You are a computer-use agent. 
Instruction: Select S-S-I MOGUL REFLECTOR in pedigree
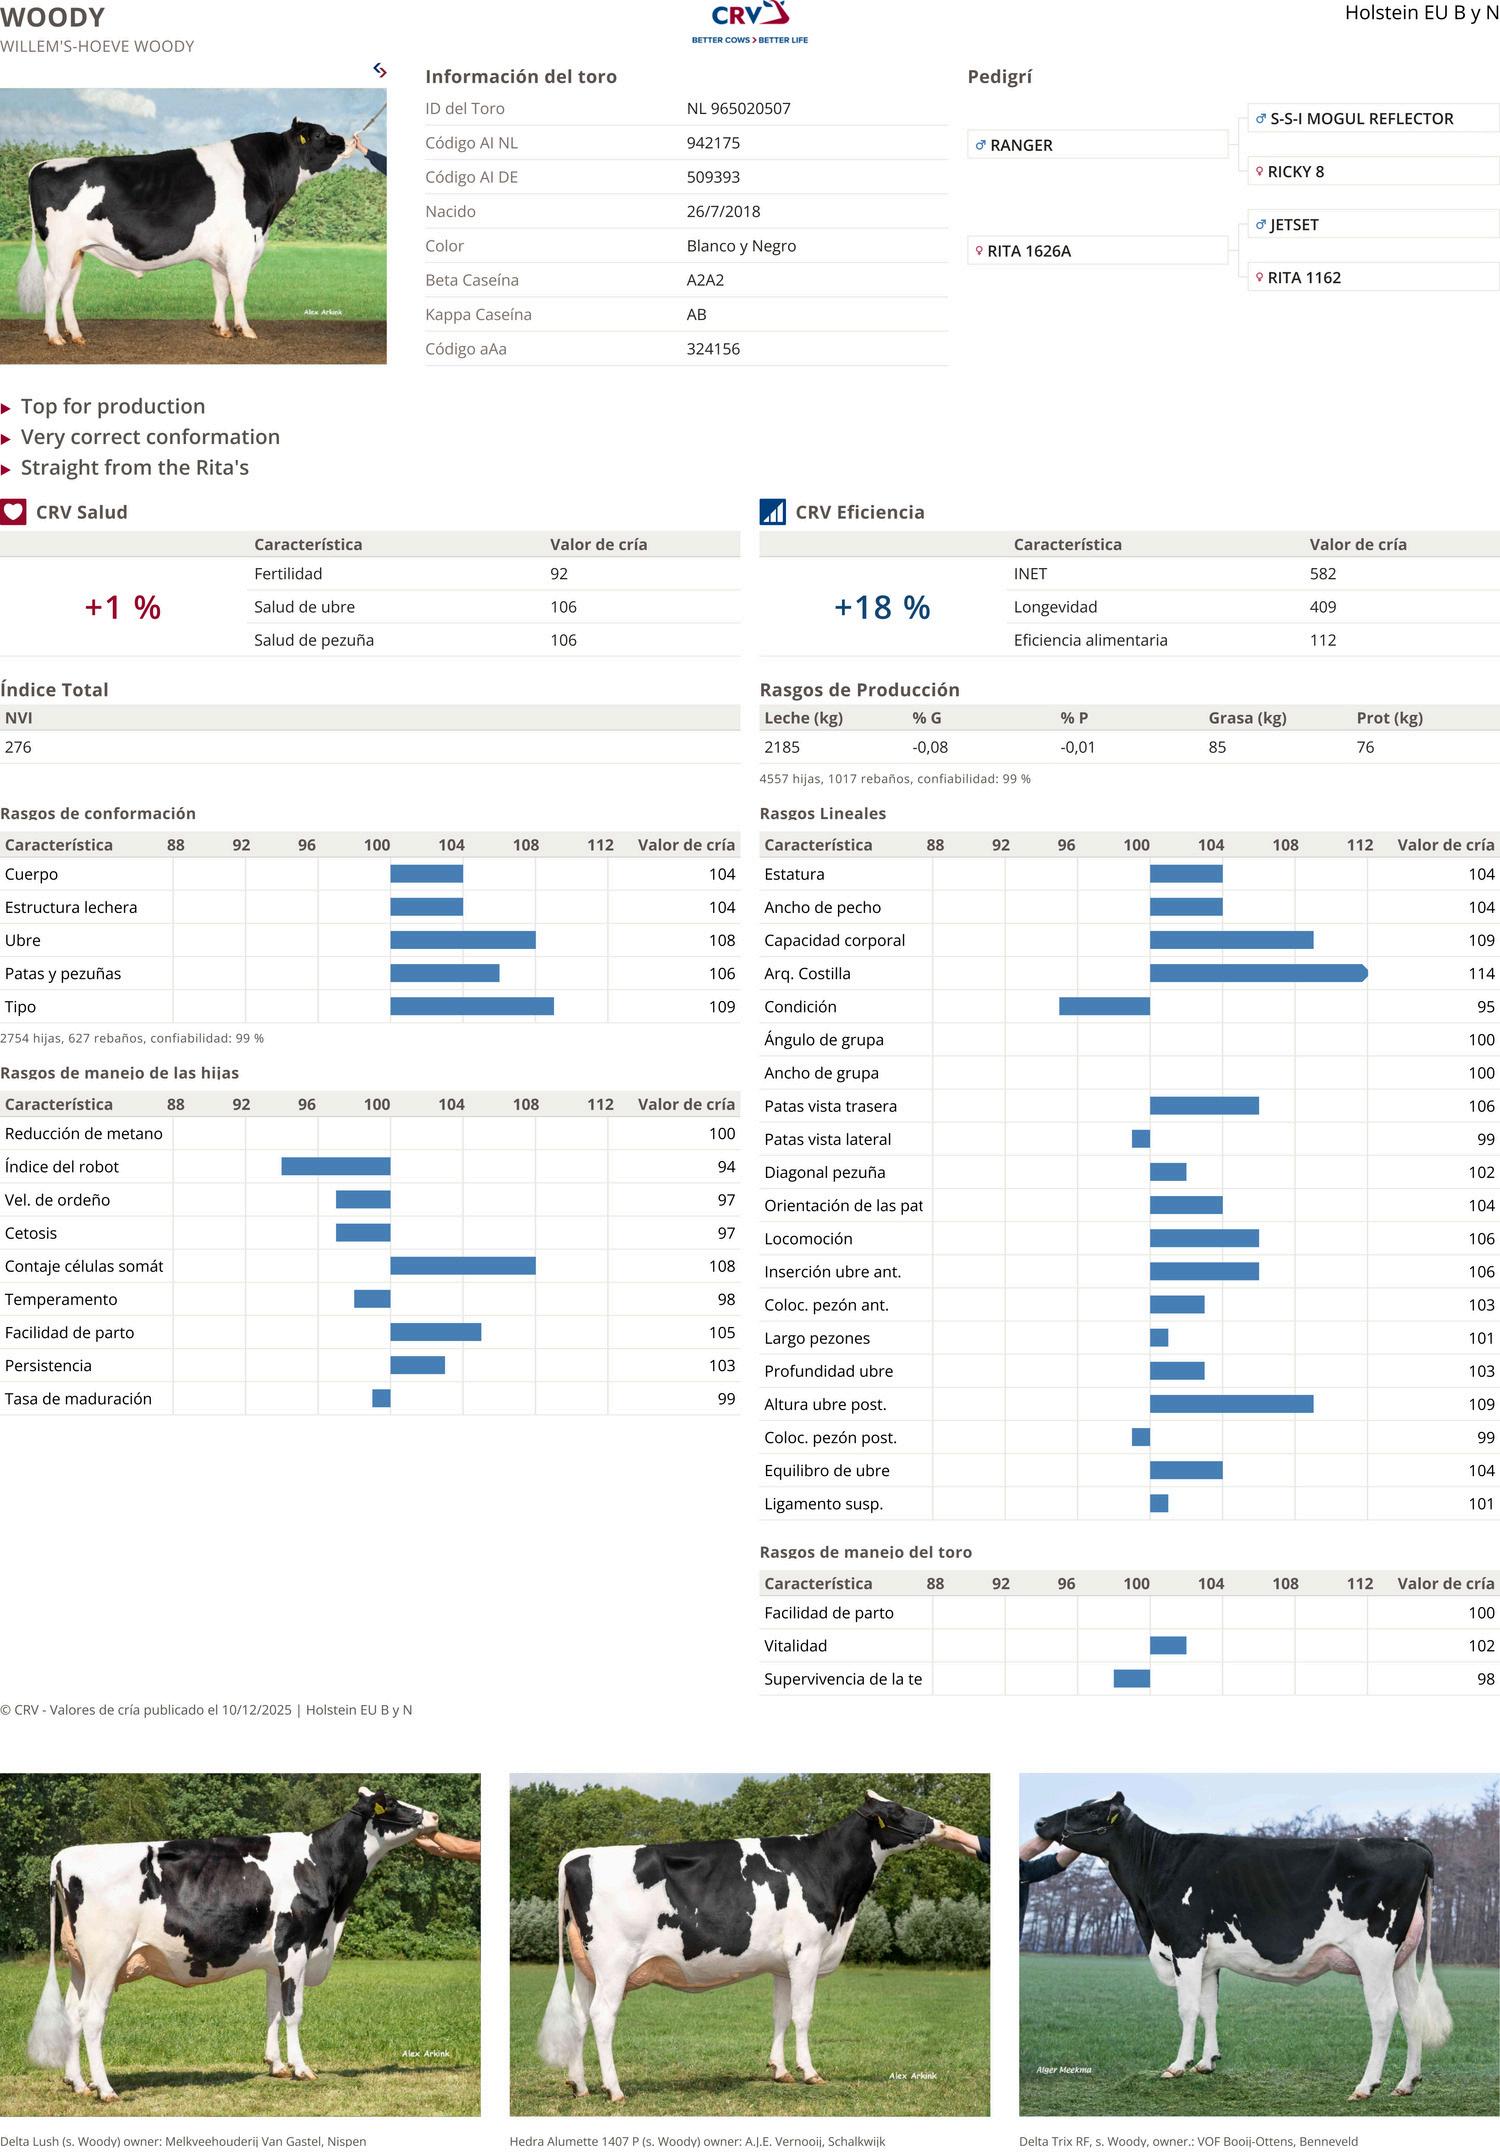point(1374,118)
